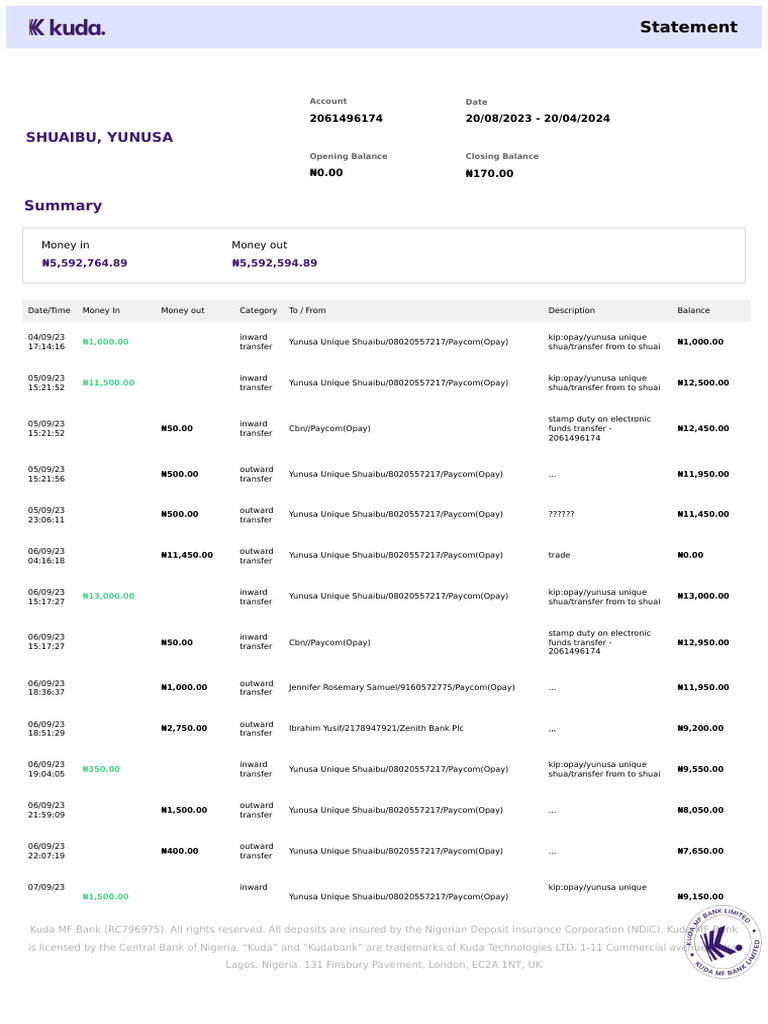Image resolution: width=768 pixels, height=1024 pixels.
Task: Click the Kuda logo in the header
Action: point(67,27)
